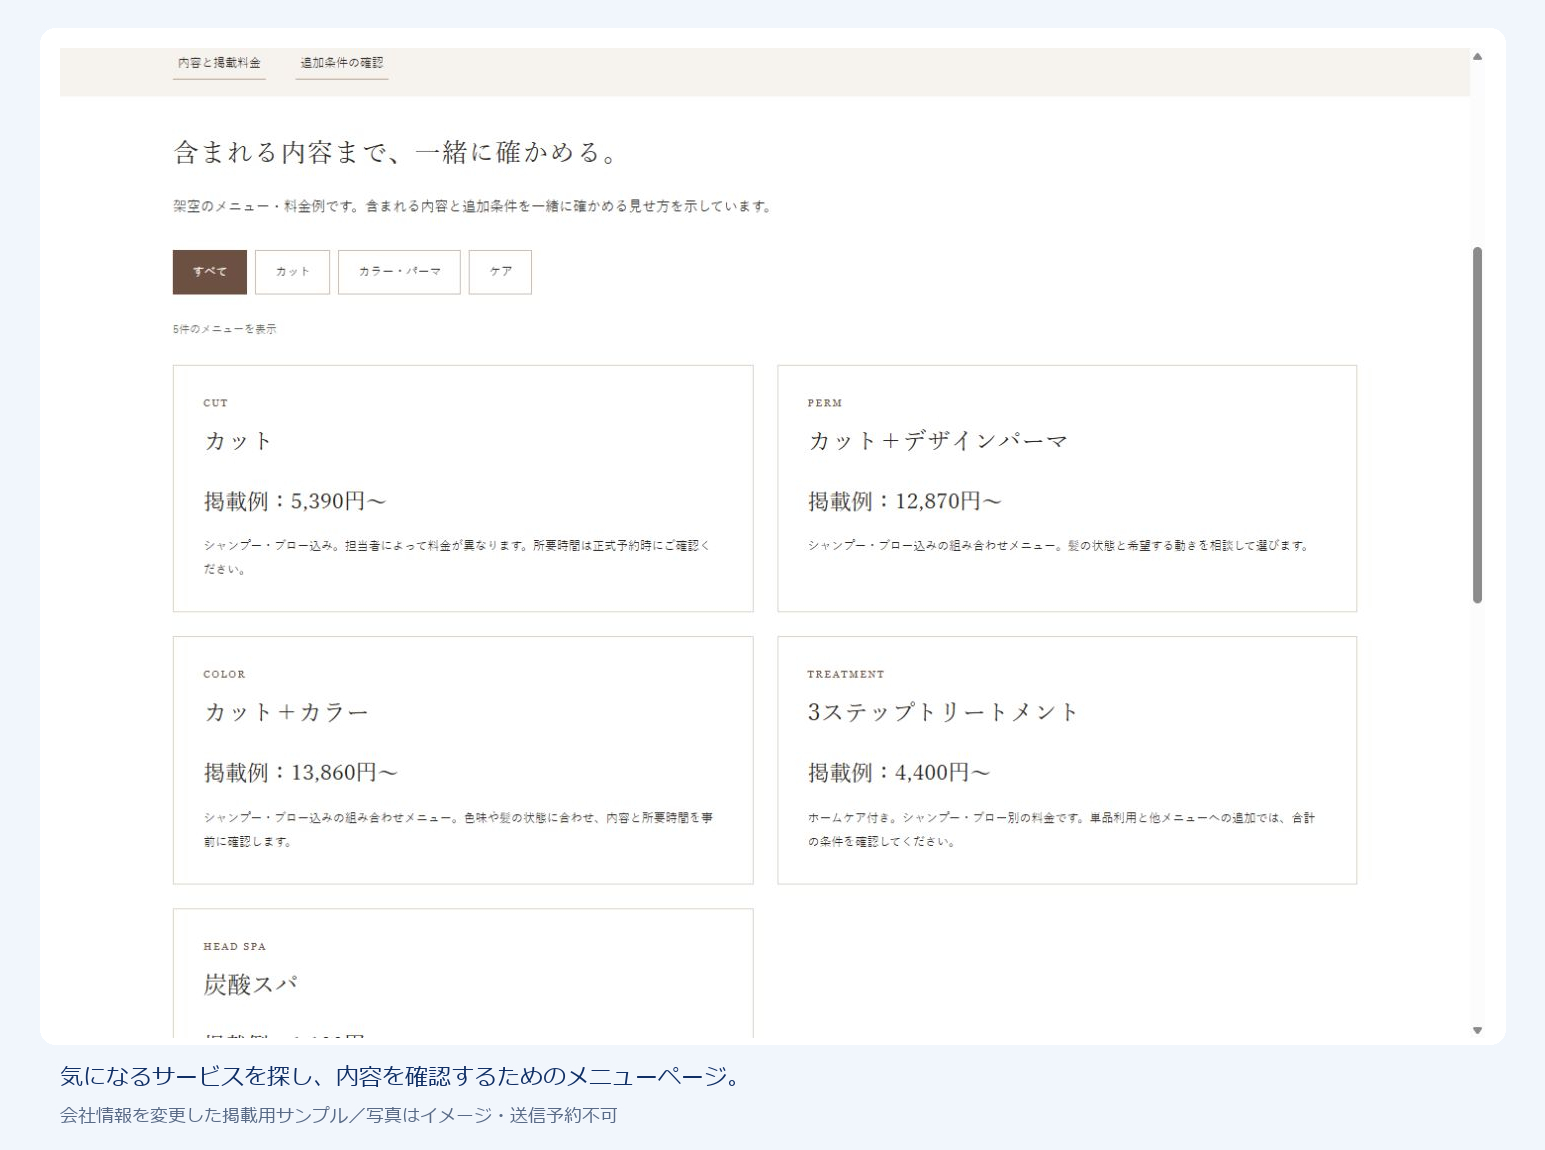Click price 掲載例:13,860円~
Viewport: 1545px width, 1150px height.
(301, 772)
